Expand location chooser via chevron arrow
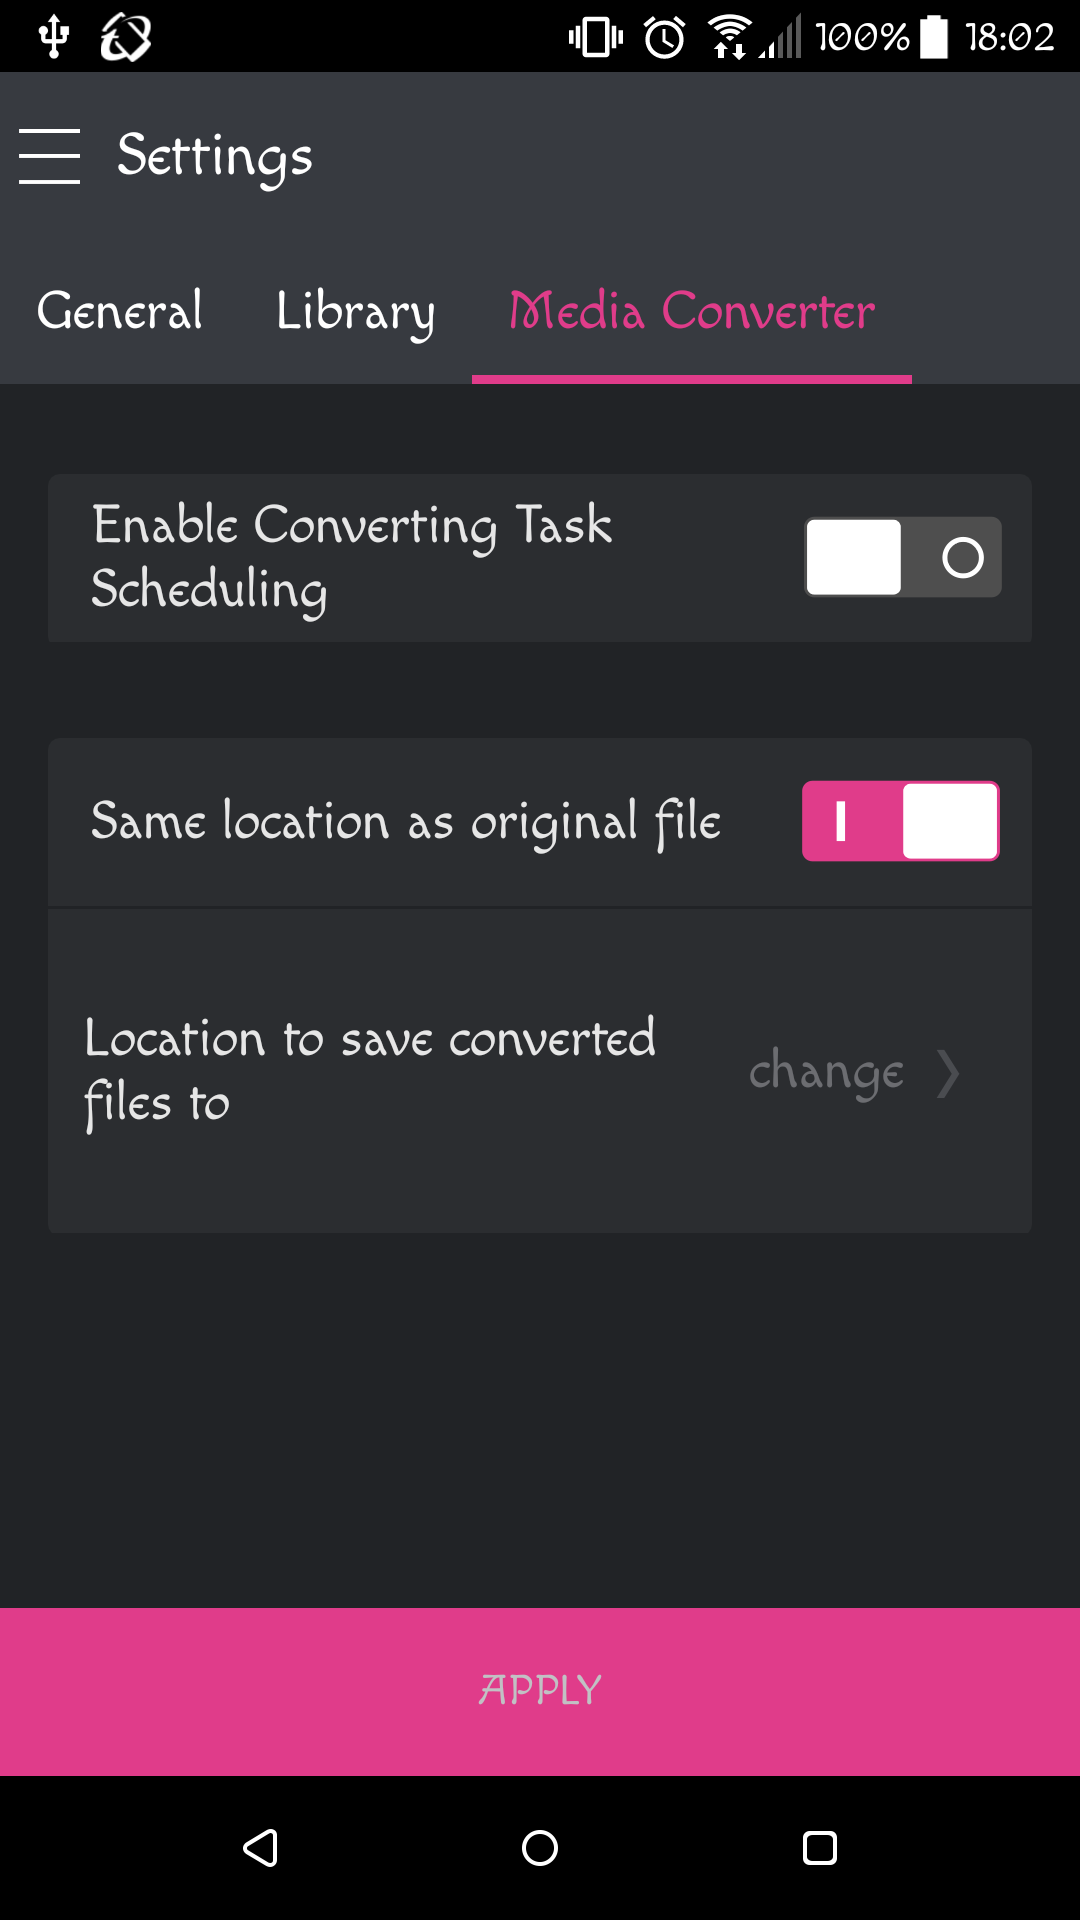Viewport: 1080px width, 1920px height. tap(948, 1073)
